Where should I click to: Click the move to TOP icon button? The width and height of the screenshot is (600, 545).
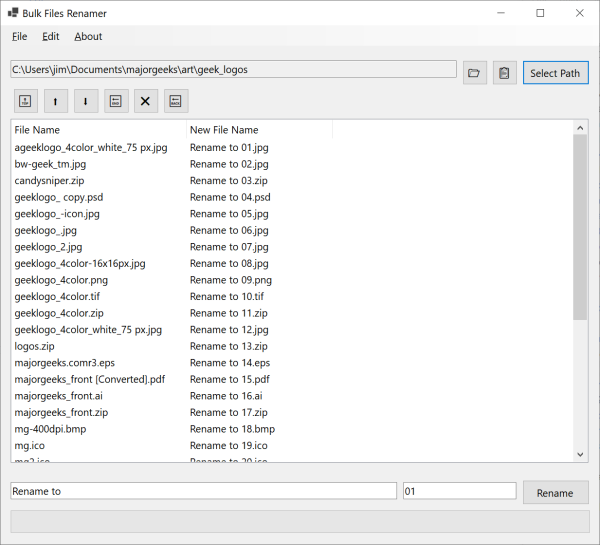[26, 101]
